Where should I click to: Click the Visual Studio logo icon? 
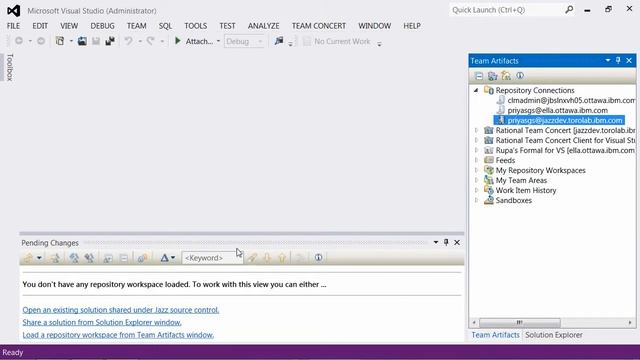point(13,11)
